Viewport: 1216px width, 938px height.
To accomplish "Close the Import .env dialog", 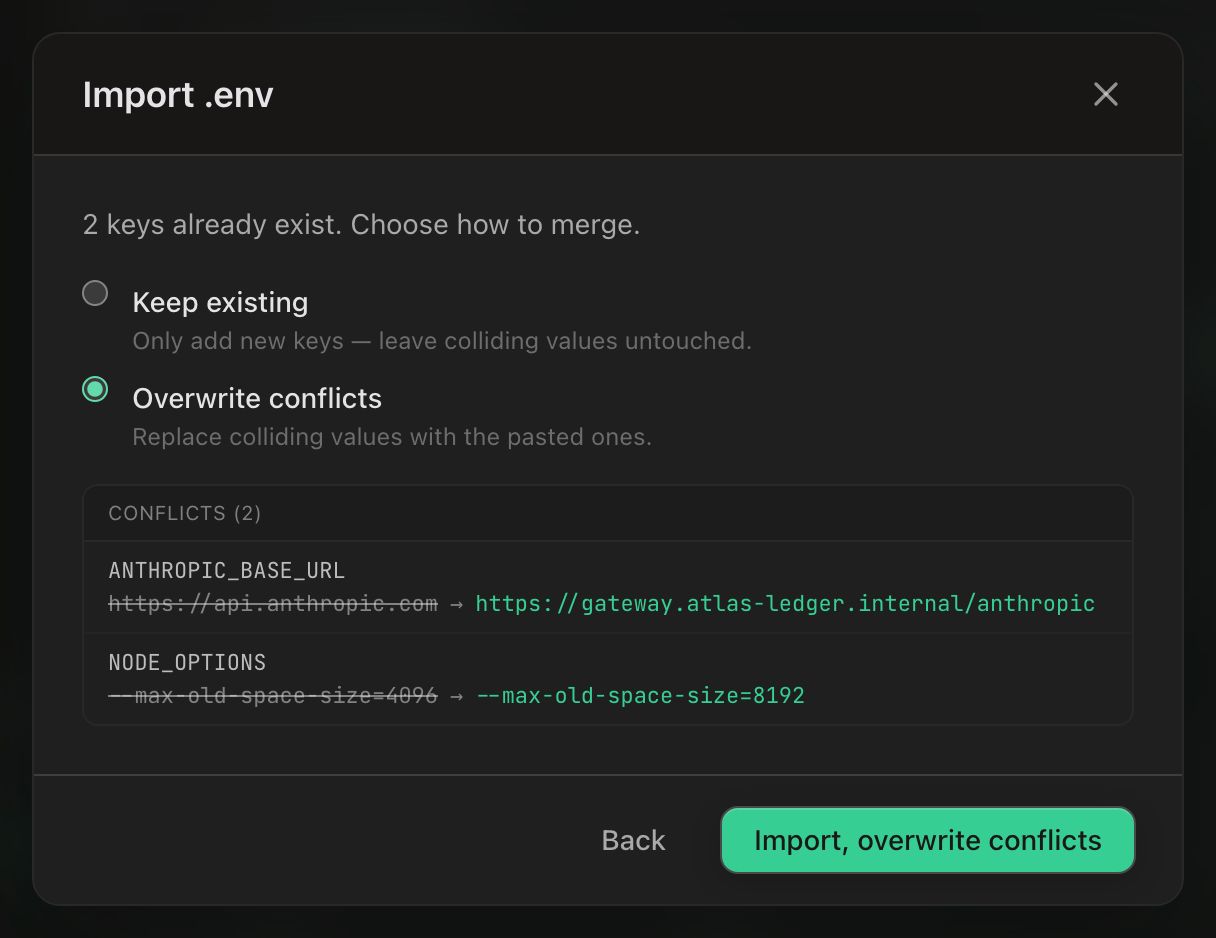I will point(1105,94).
